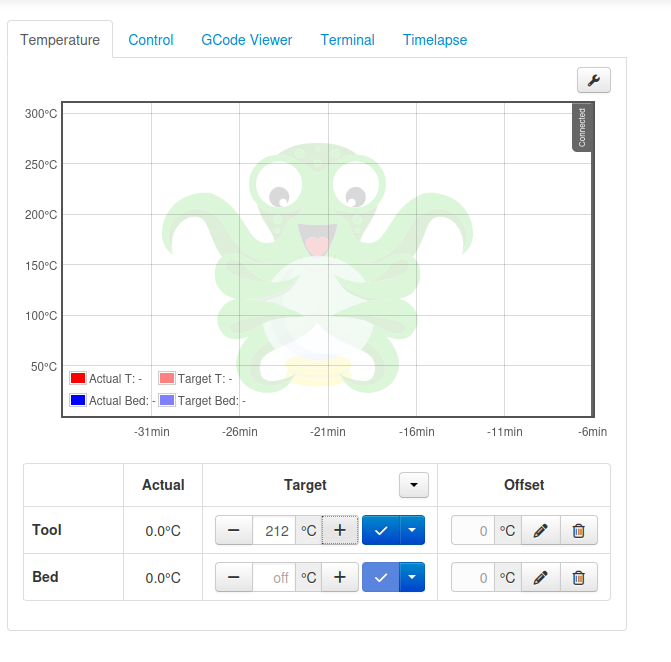
Task: Click the Tool target temperature field showing 212
Action: coord(274,530)
